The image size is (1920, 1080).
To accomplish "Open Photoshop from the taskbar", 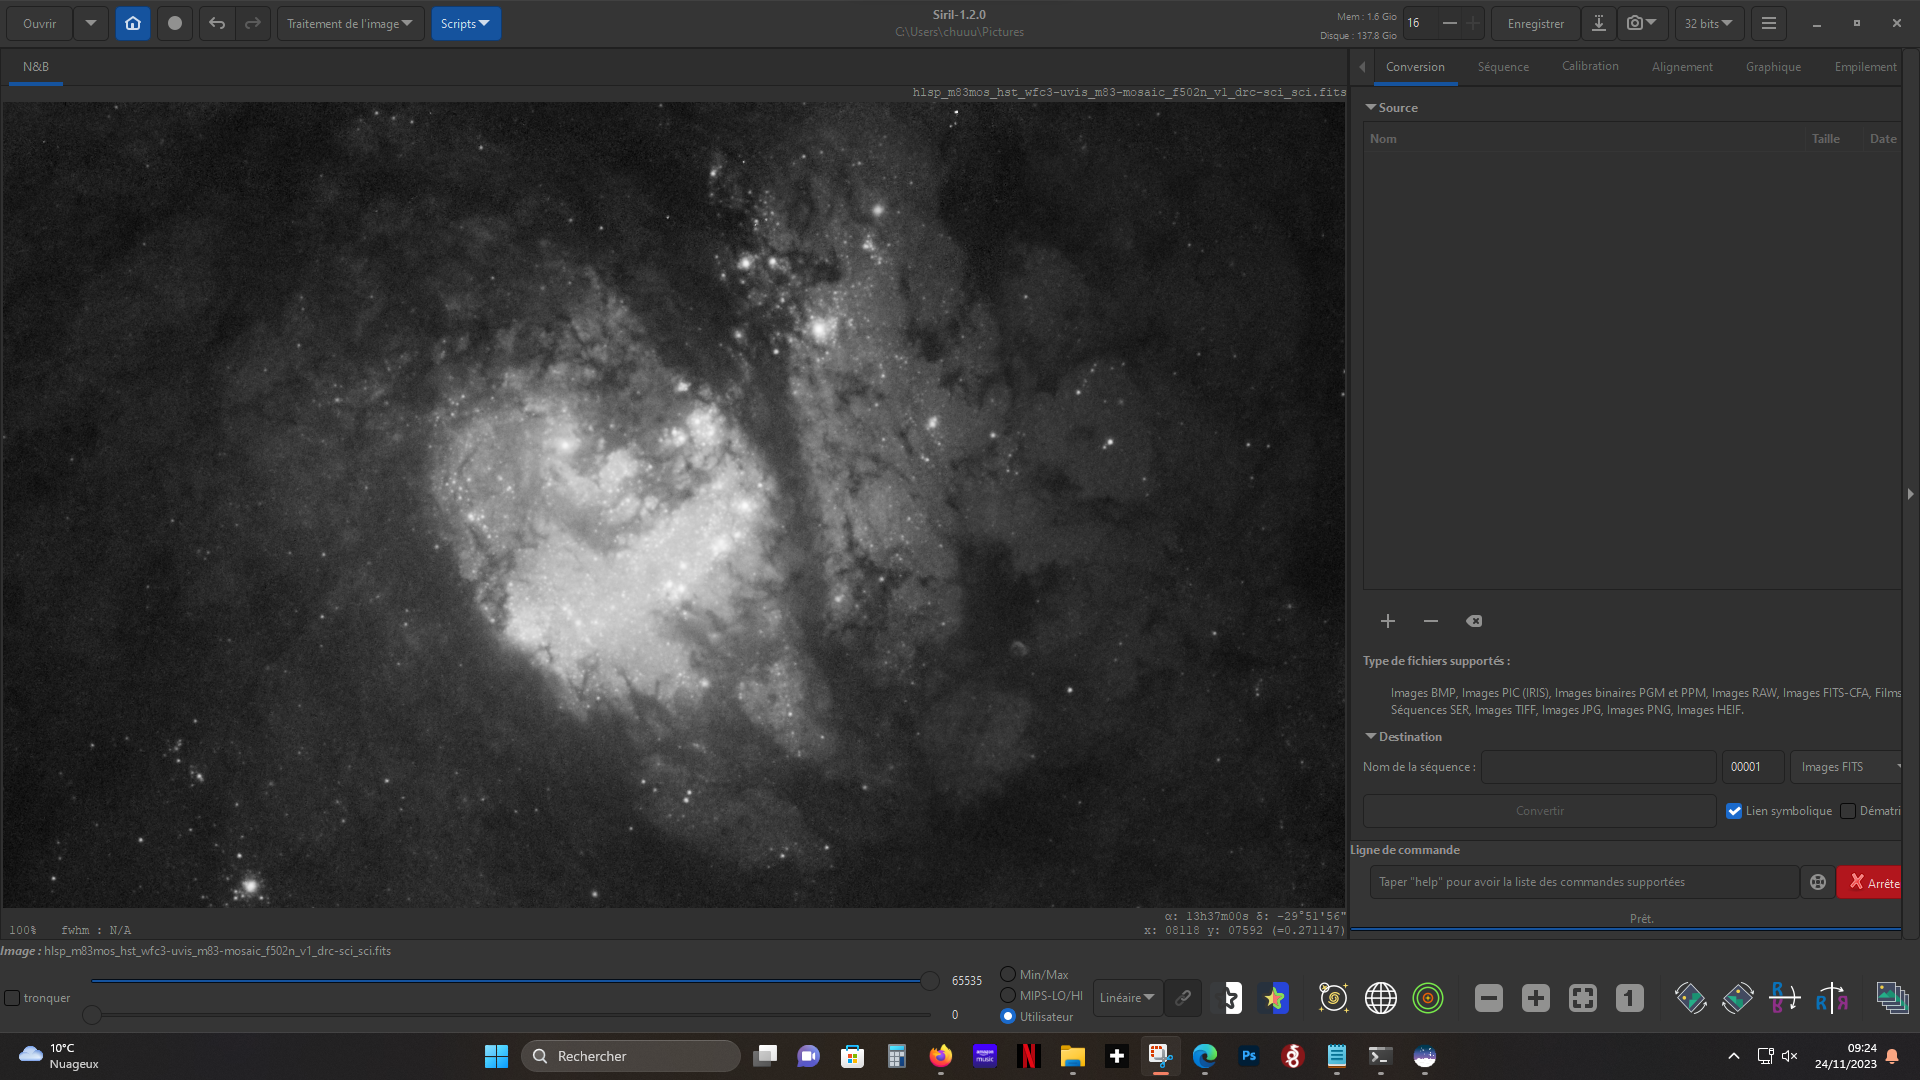I will coord(1249,1056).
